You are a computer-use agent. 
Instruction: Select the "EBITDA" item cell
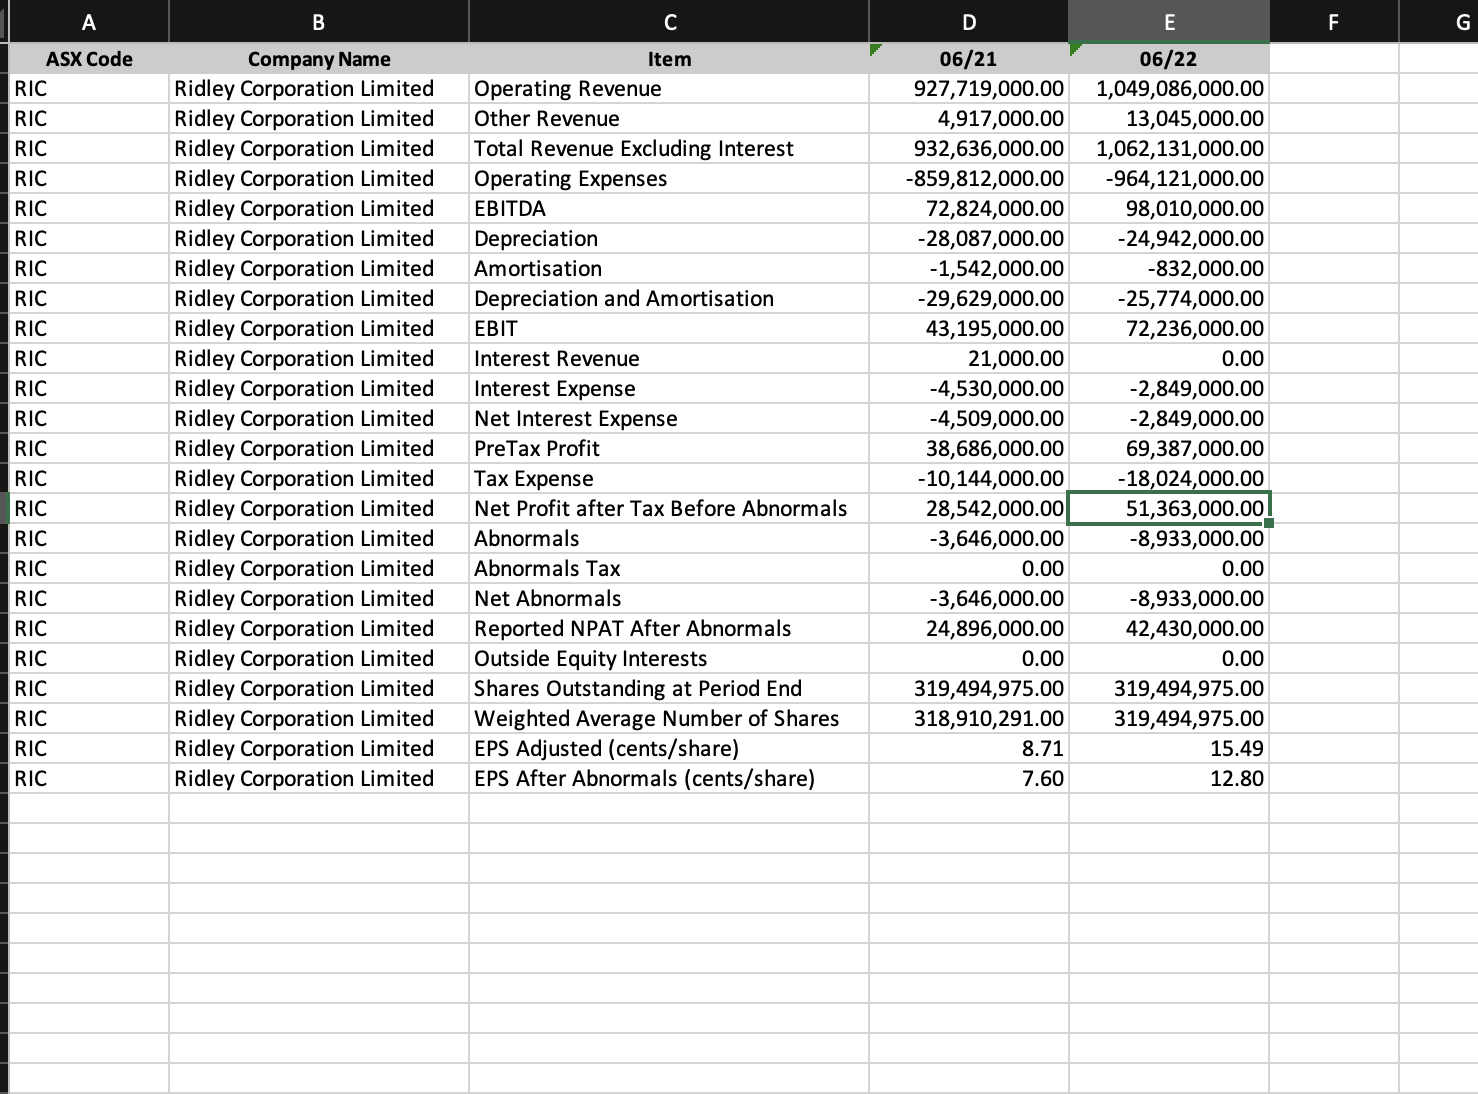[669, 209]
